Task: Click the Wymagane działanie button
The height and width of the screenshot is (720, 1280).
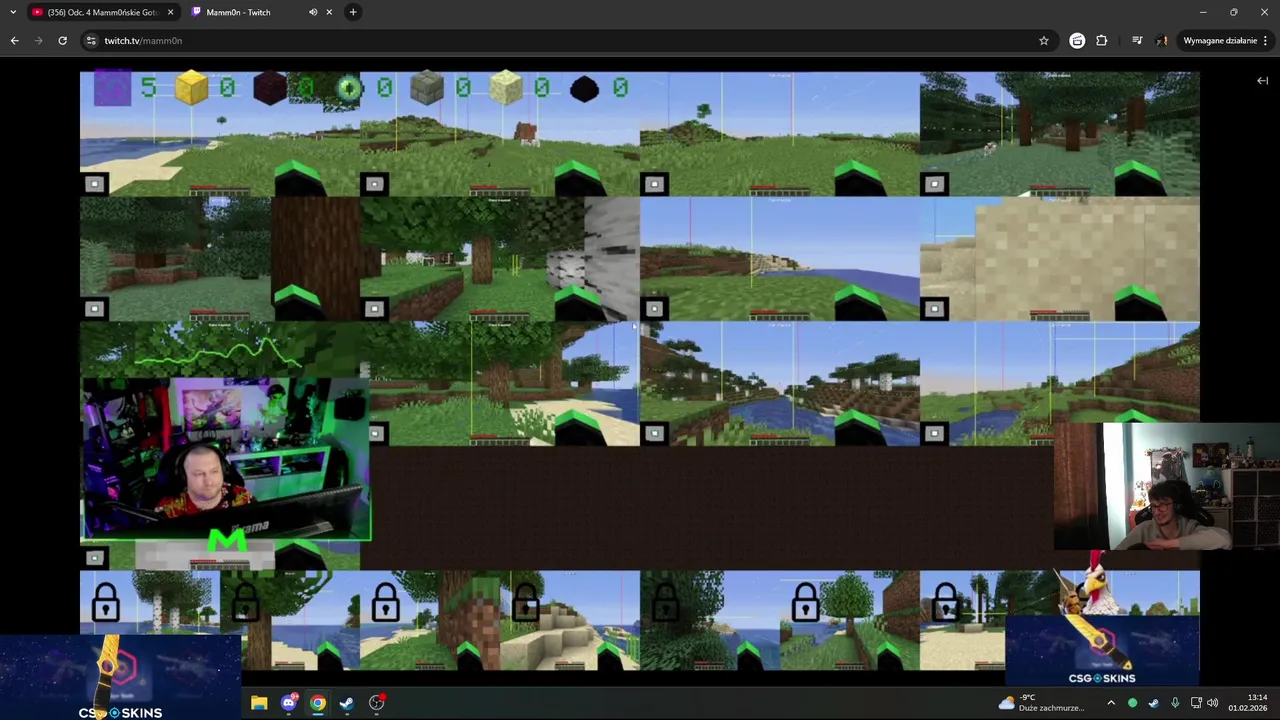Action: pyautogui.click(x=1220, y=40)
